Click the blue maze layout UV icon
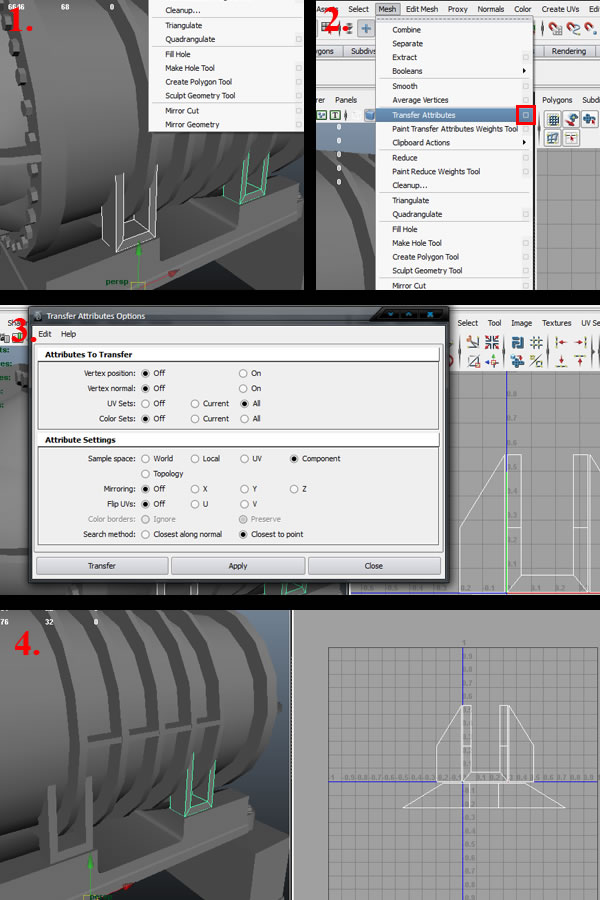Viewport: 600px width, 900px height. pos(518,342)
